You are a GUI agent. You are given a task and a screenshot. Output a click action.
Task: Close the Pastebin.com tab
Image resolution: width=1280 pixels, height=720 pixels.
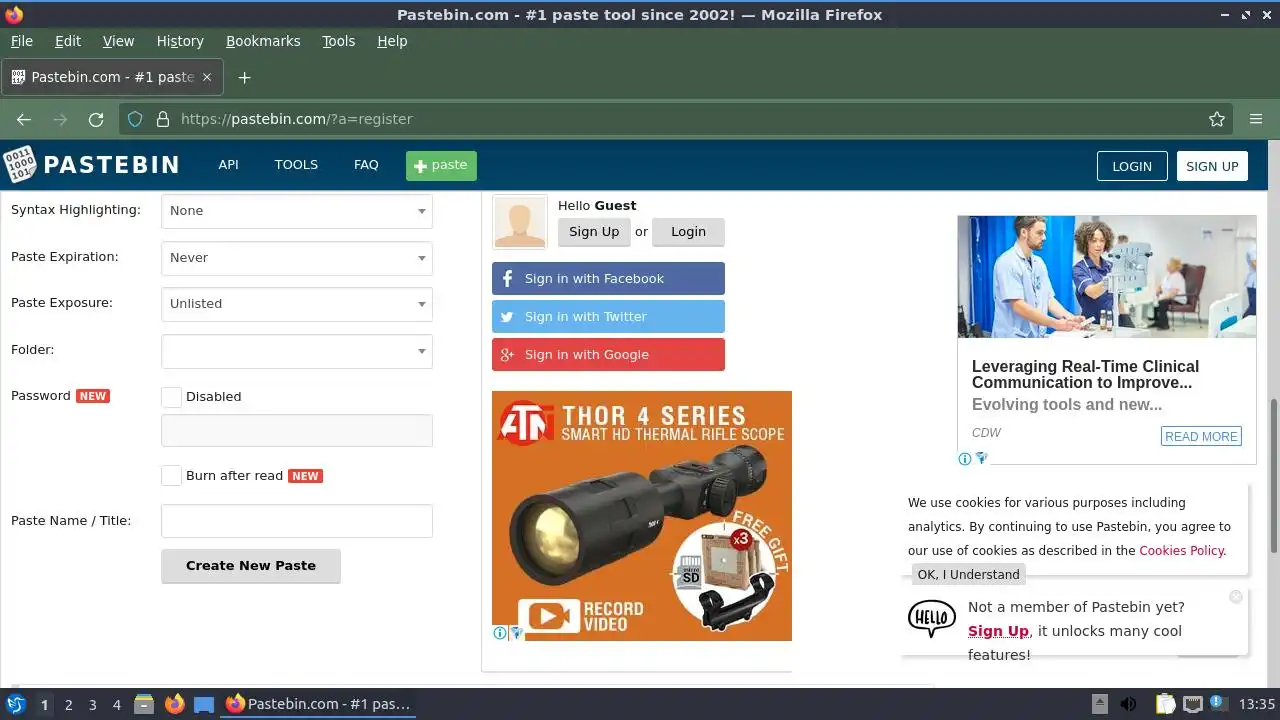click(x=207, y=77)
